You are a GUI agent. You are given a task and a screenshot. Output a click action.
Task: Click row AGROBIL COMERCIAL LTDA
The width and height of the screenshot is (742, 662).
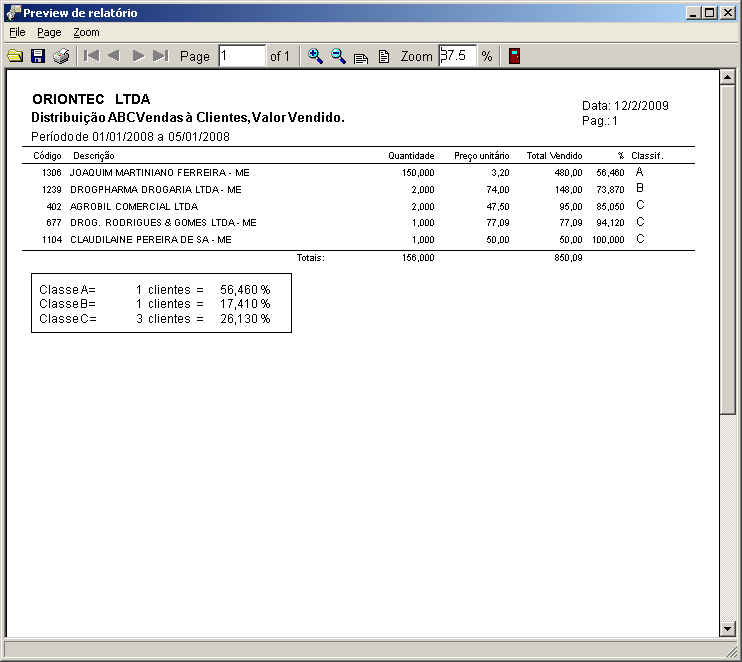coord(358,206)
